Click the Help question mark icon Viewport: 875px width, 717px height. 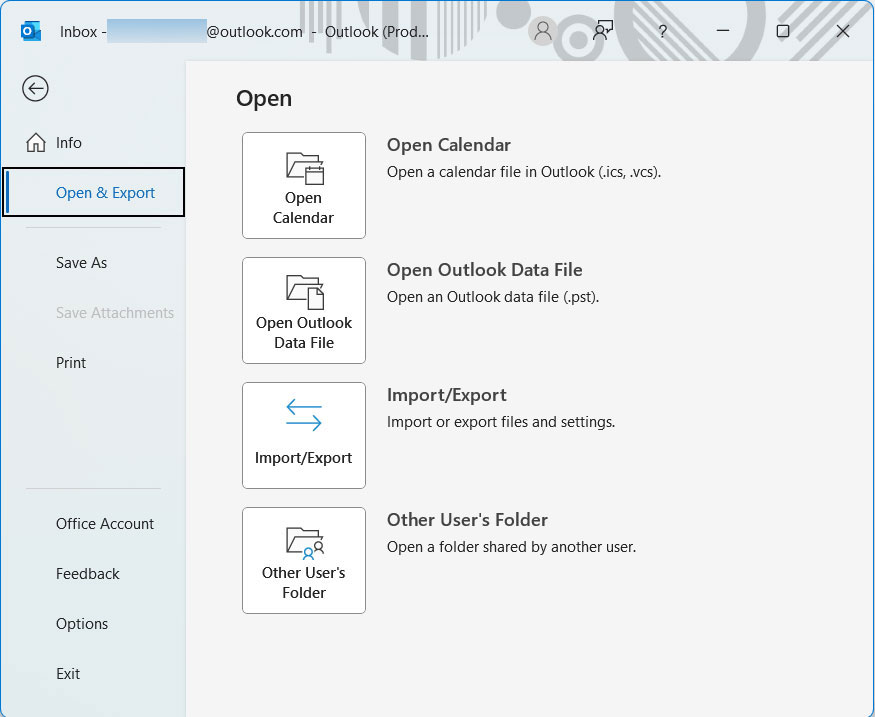click(662, 31)
